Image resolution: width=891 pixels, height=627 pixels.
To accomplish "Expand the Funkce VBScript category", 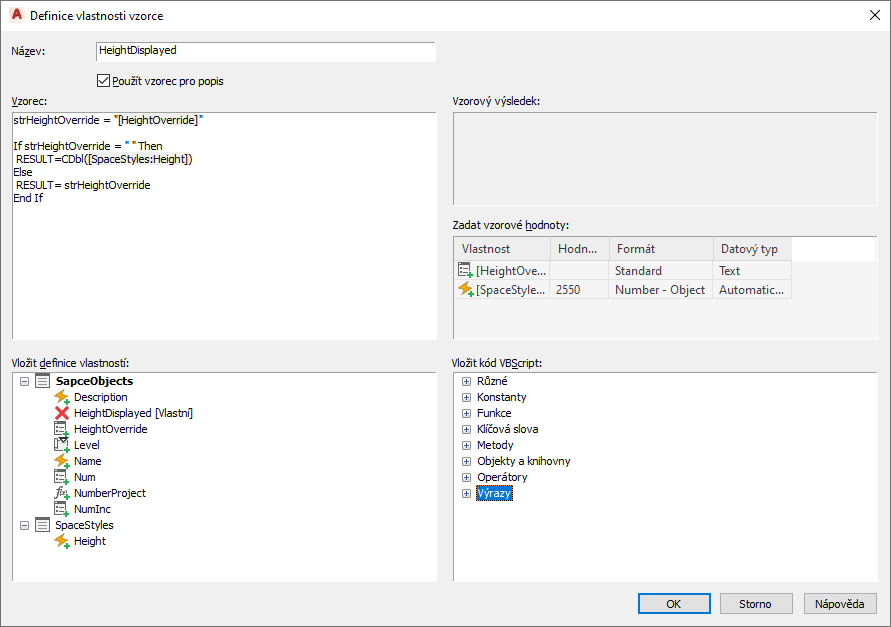I will pos(466,413).
